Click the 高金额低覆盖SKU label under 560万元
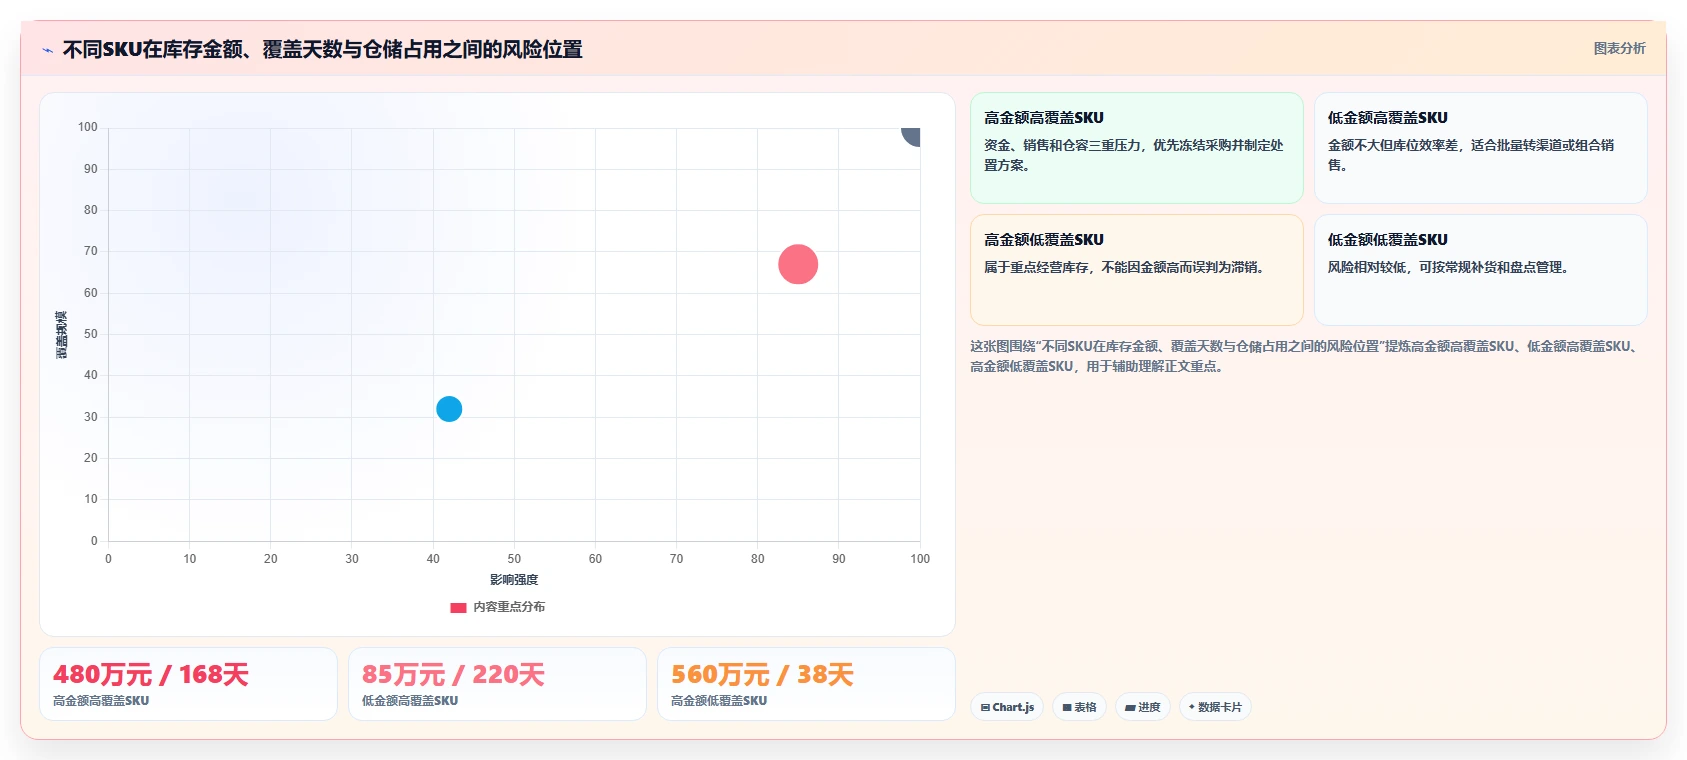1687x760 pixels. (x=719, y=701)
